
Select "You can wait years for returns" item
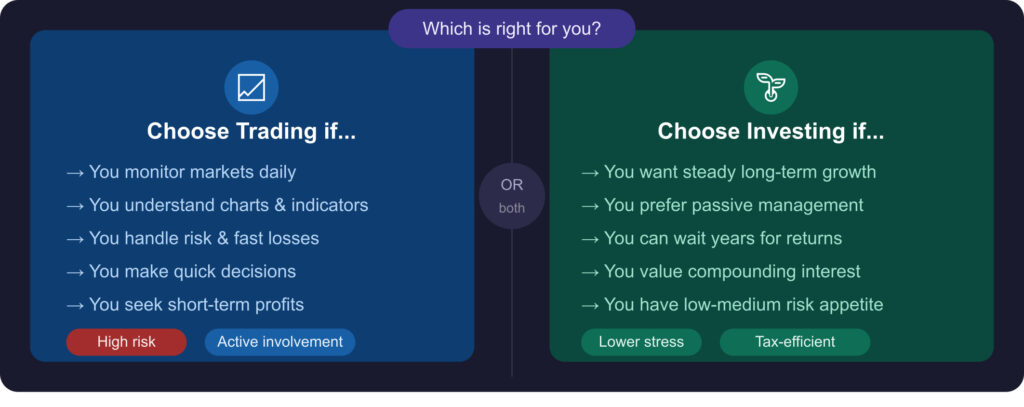pyautogui.click(x=710, y=238)
